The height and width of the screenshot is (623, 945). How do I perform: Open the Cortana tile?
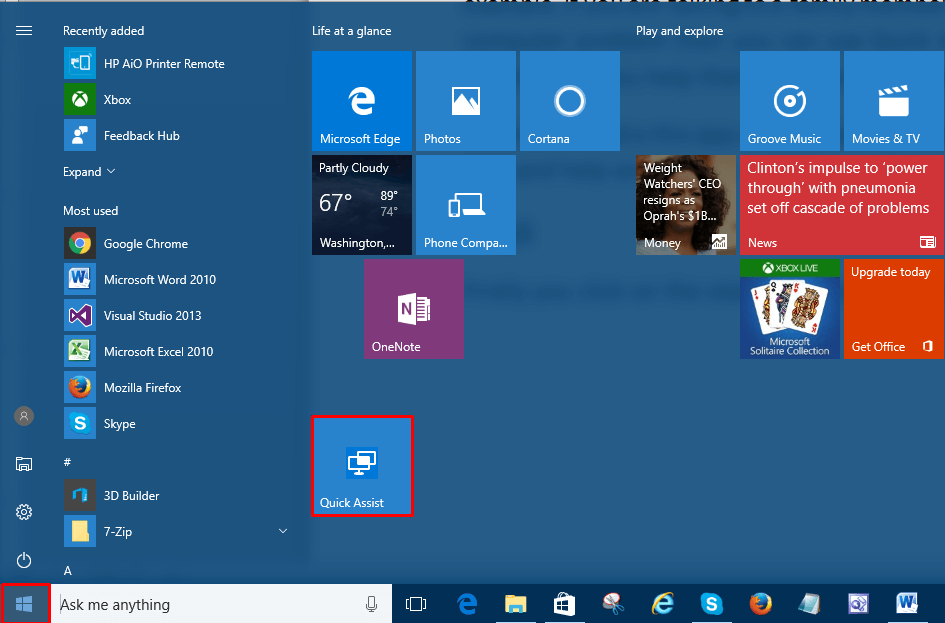[x=569, y=101]
